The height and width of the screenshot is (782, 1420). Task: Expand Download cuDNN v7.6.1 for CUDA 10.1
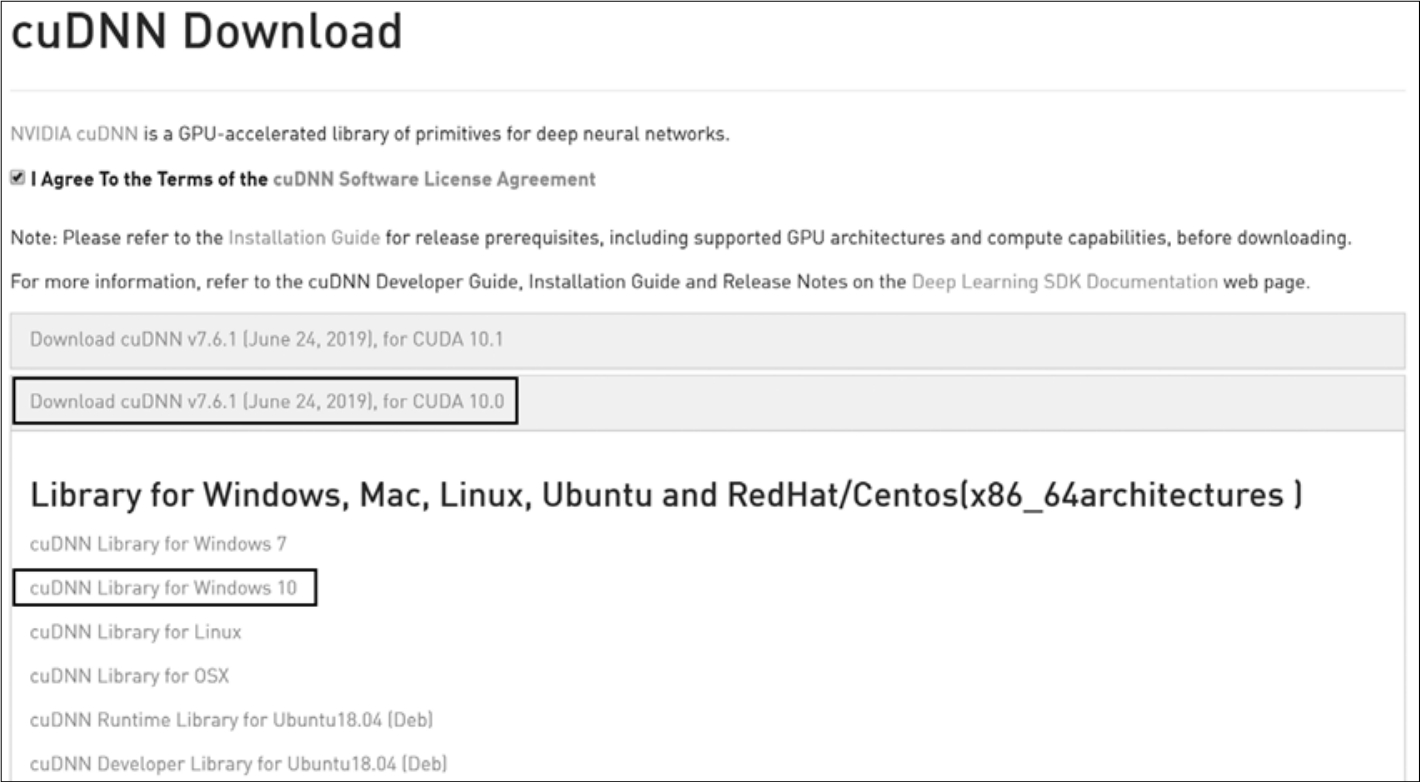click(266, 339)
